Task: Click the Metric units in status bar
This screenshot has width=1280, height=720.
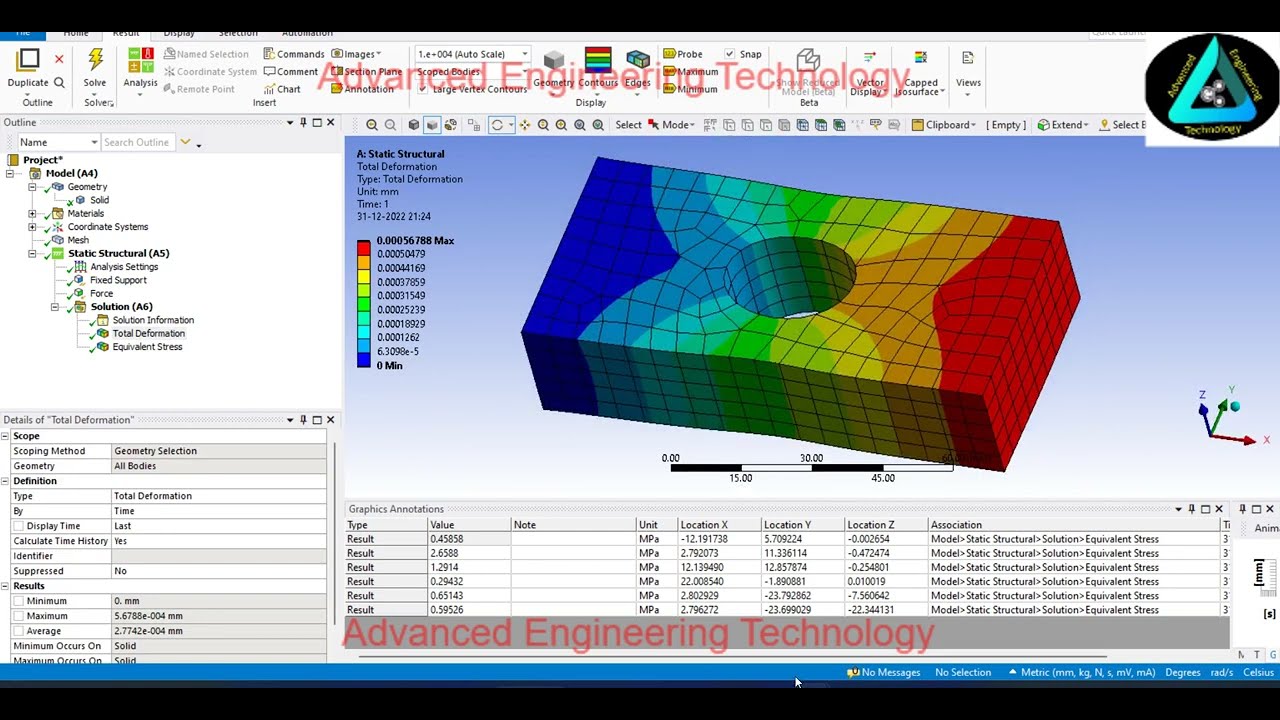Action: [1087, 672]
